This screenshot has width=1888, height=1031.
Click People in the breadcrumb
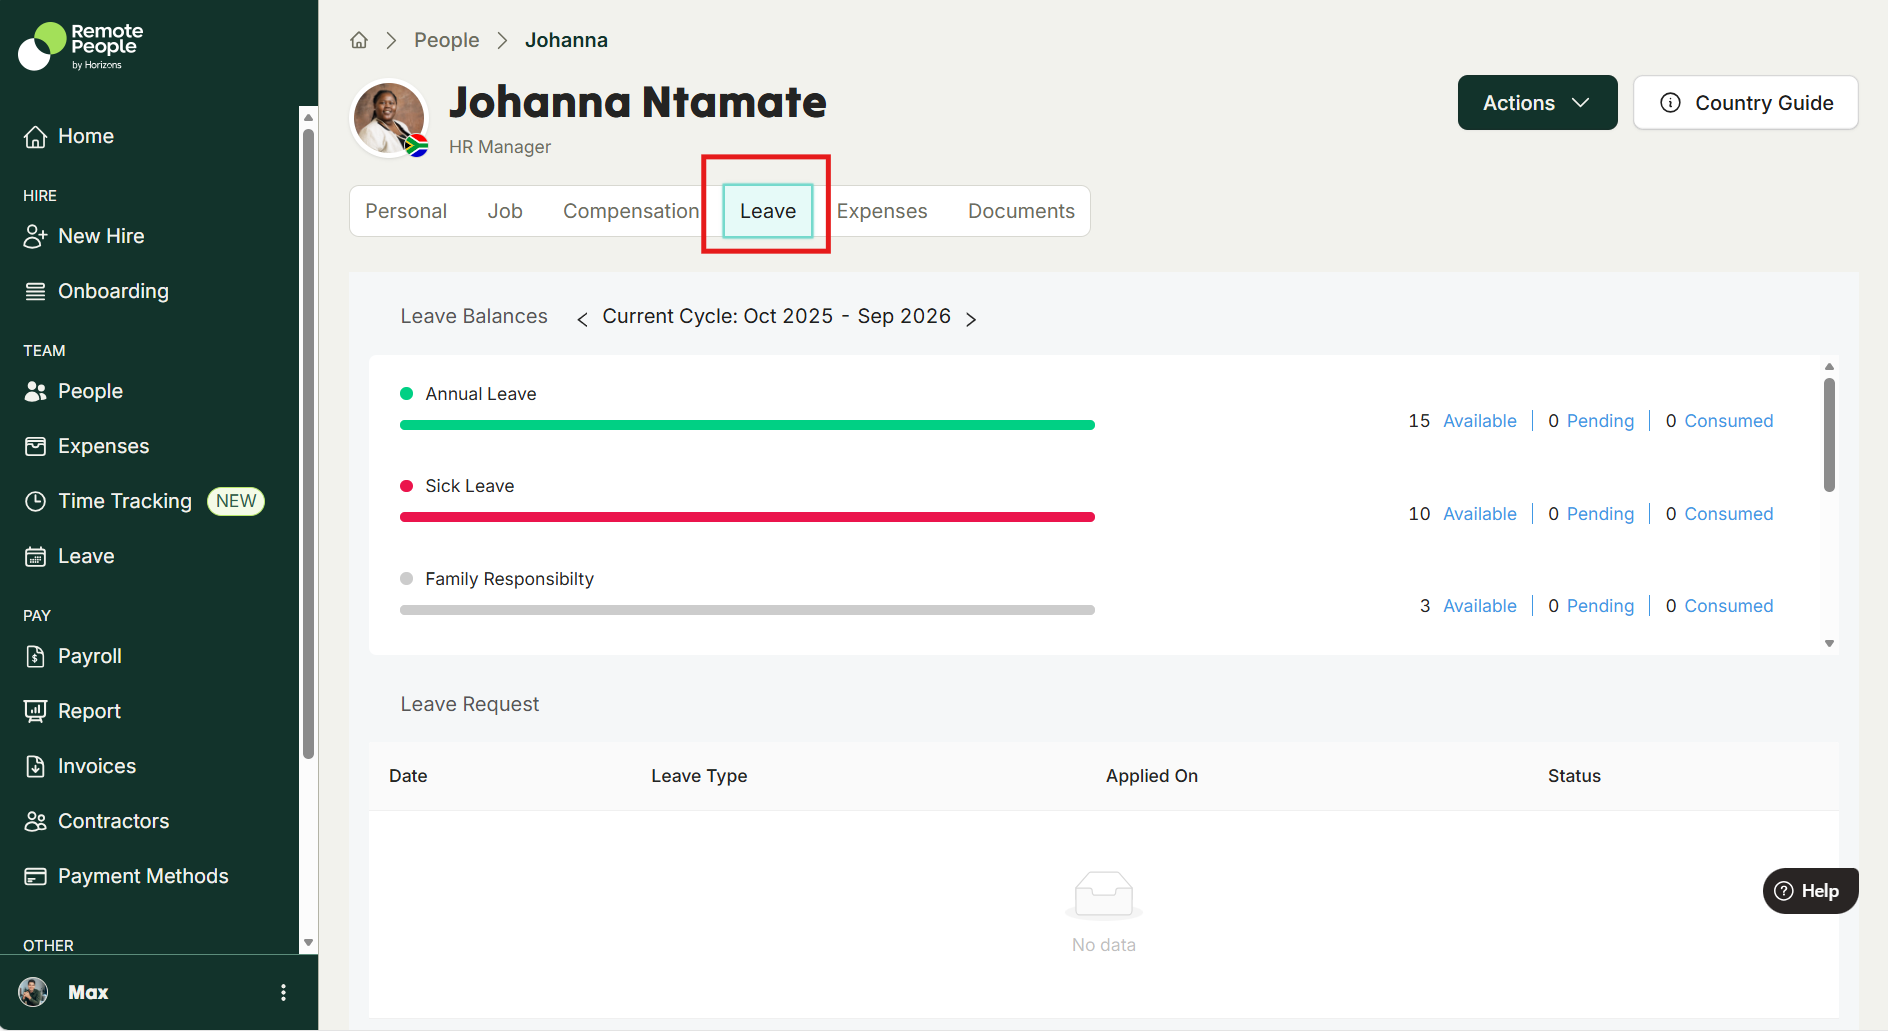(447, 40)
